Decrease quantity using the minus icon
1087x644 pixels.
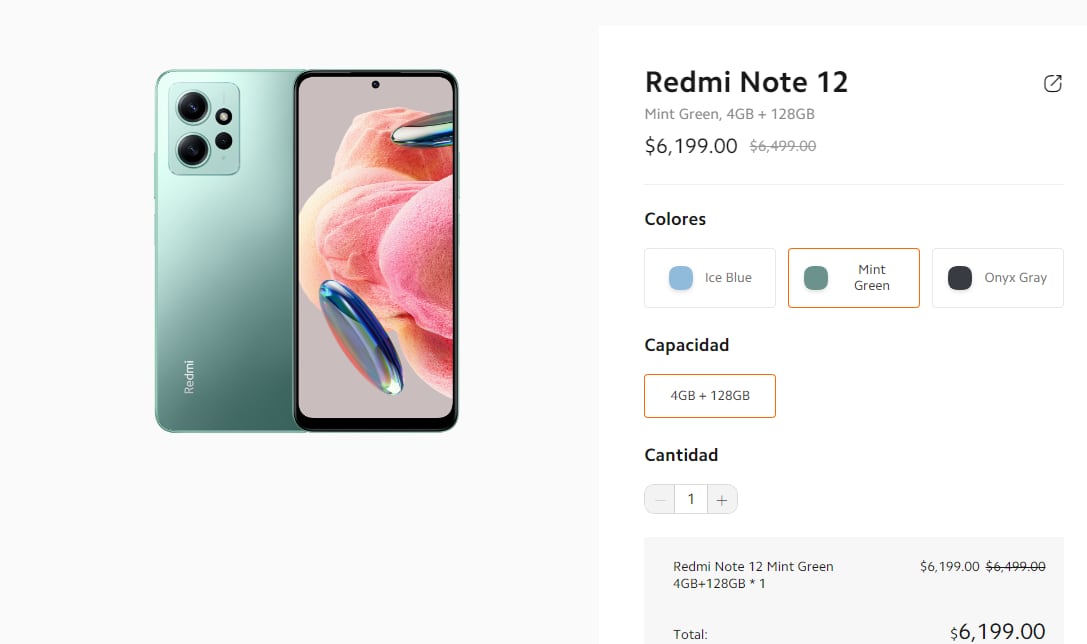pos(660,498)
